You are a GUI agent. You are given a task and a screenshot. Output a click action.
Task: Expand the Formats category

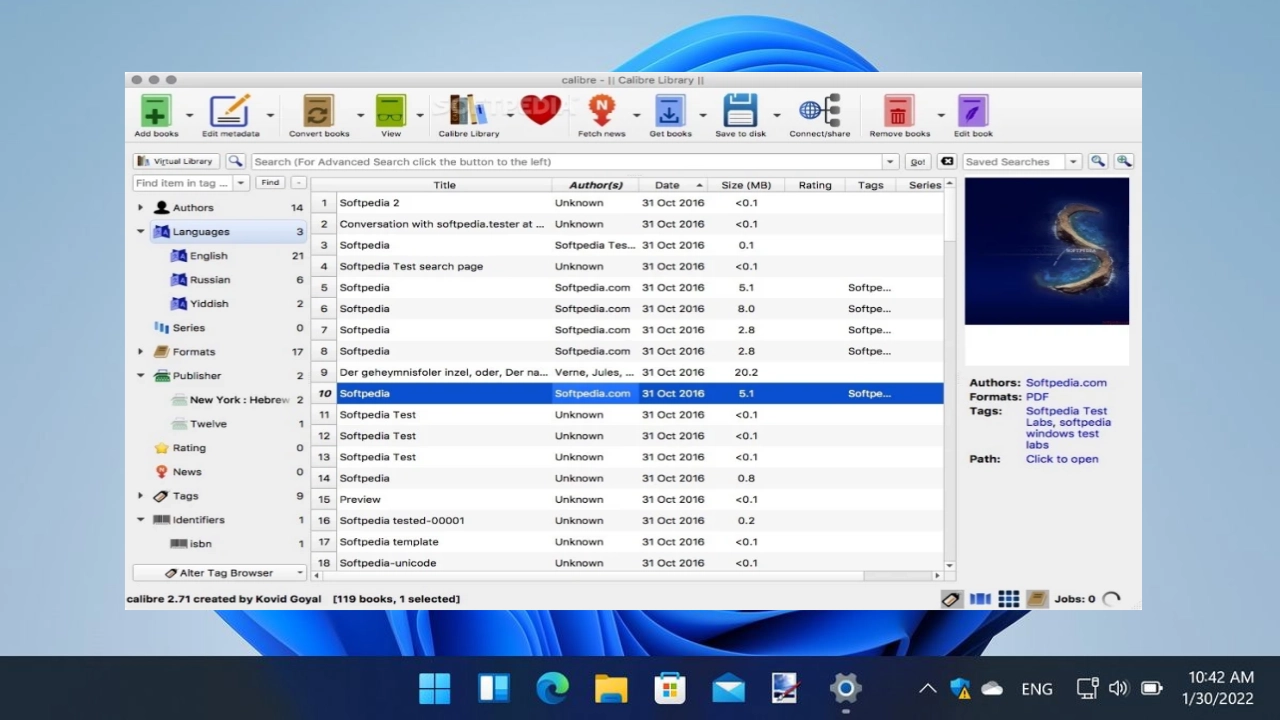(x=141, y=352)
